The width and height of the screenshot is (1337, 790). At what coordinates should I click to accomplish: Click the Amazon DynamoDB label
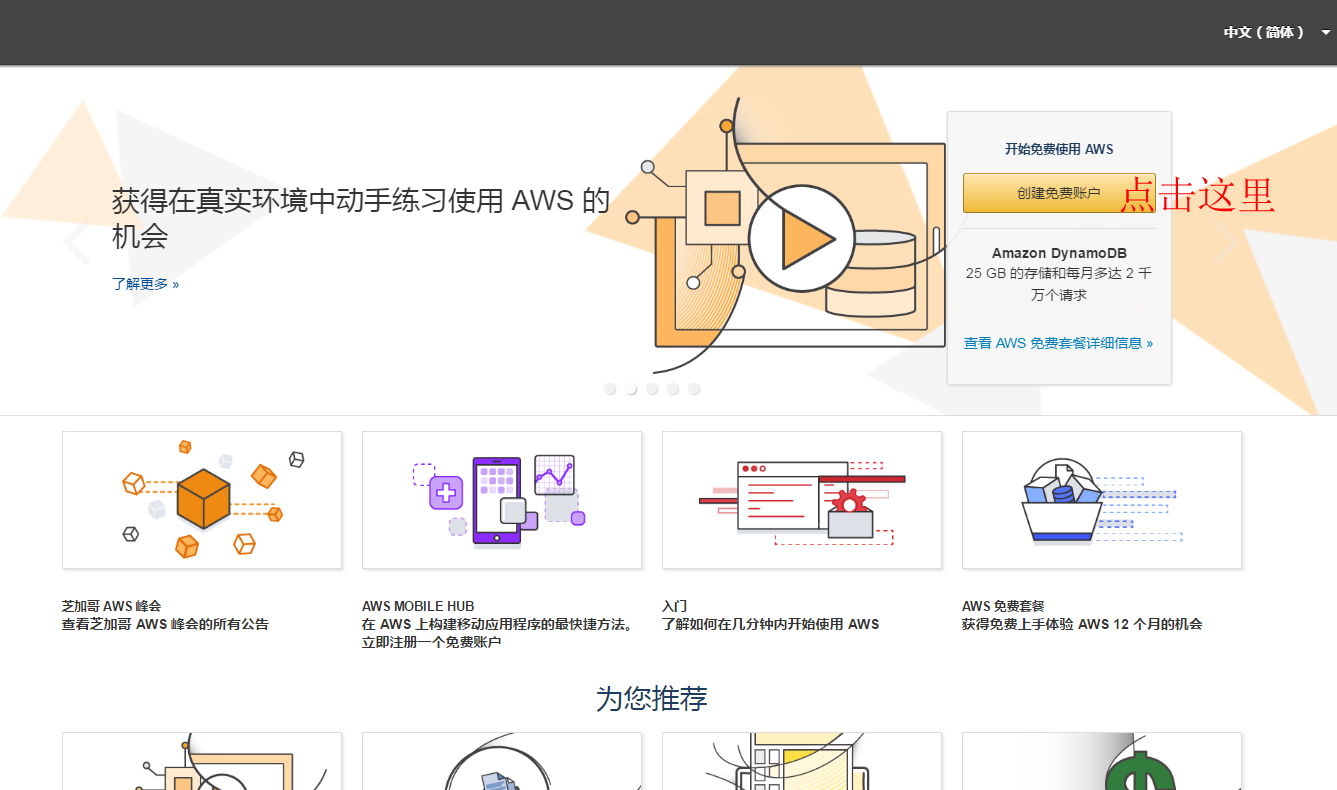(1059, 253)
